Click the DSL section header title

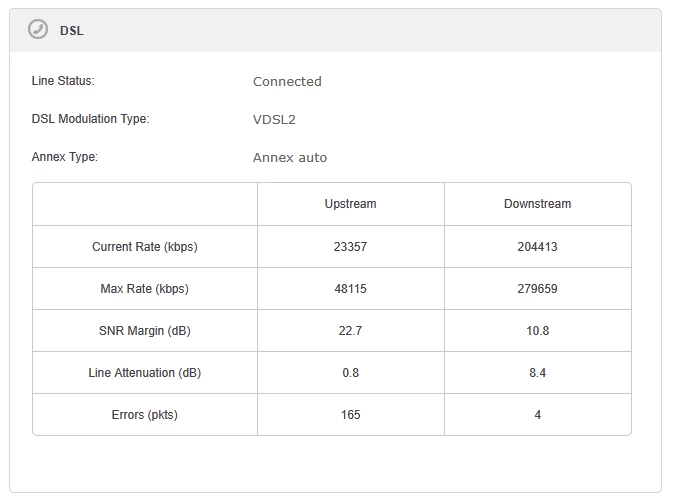pyautogui.click(x=72, y=31)
